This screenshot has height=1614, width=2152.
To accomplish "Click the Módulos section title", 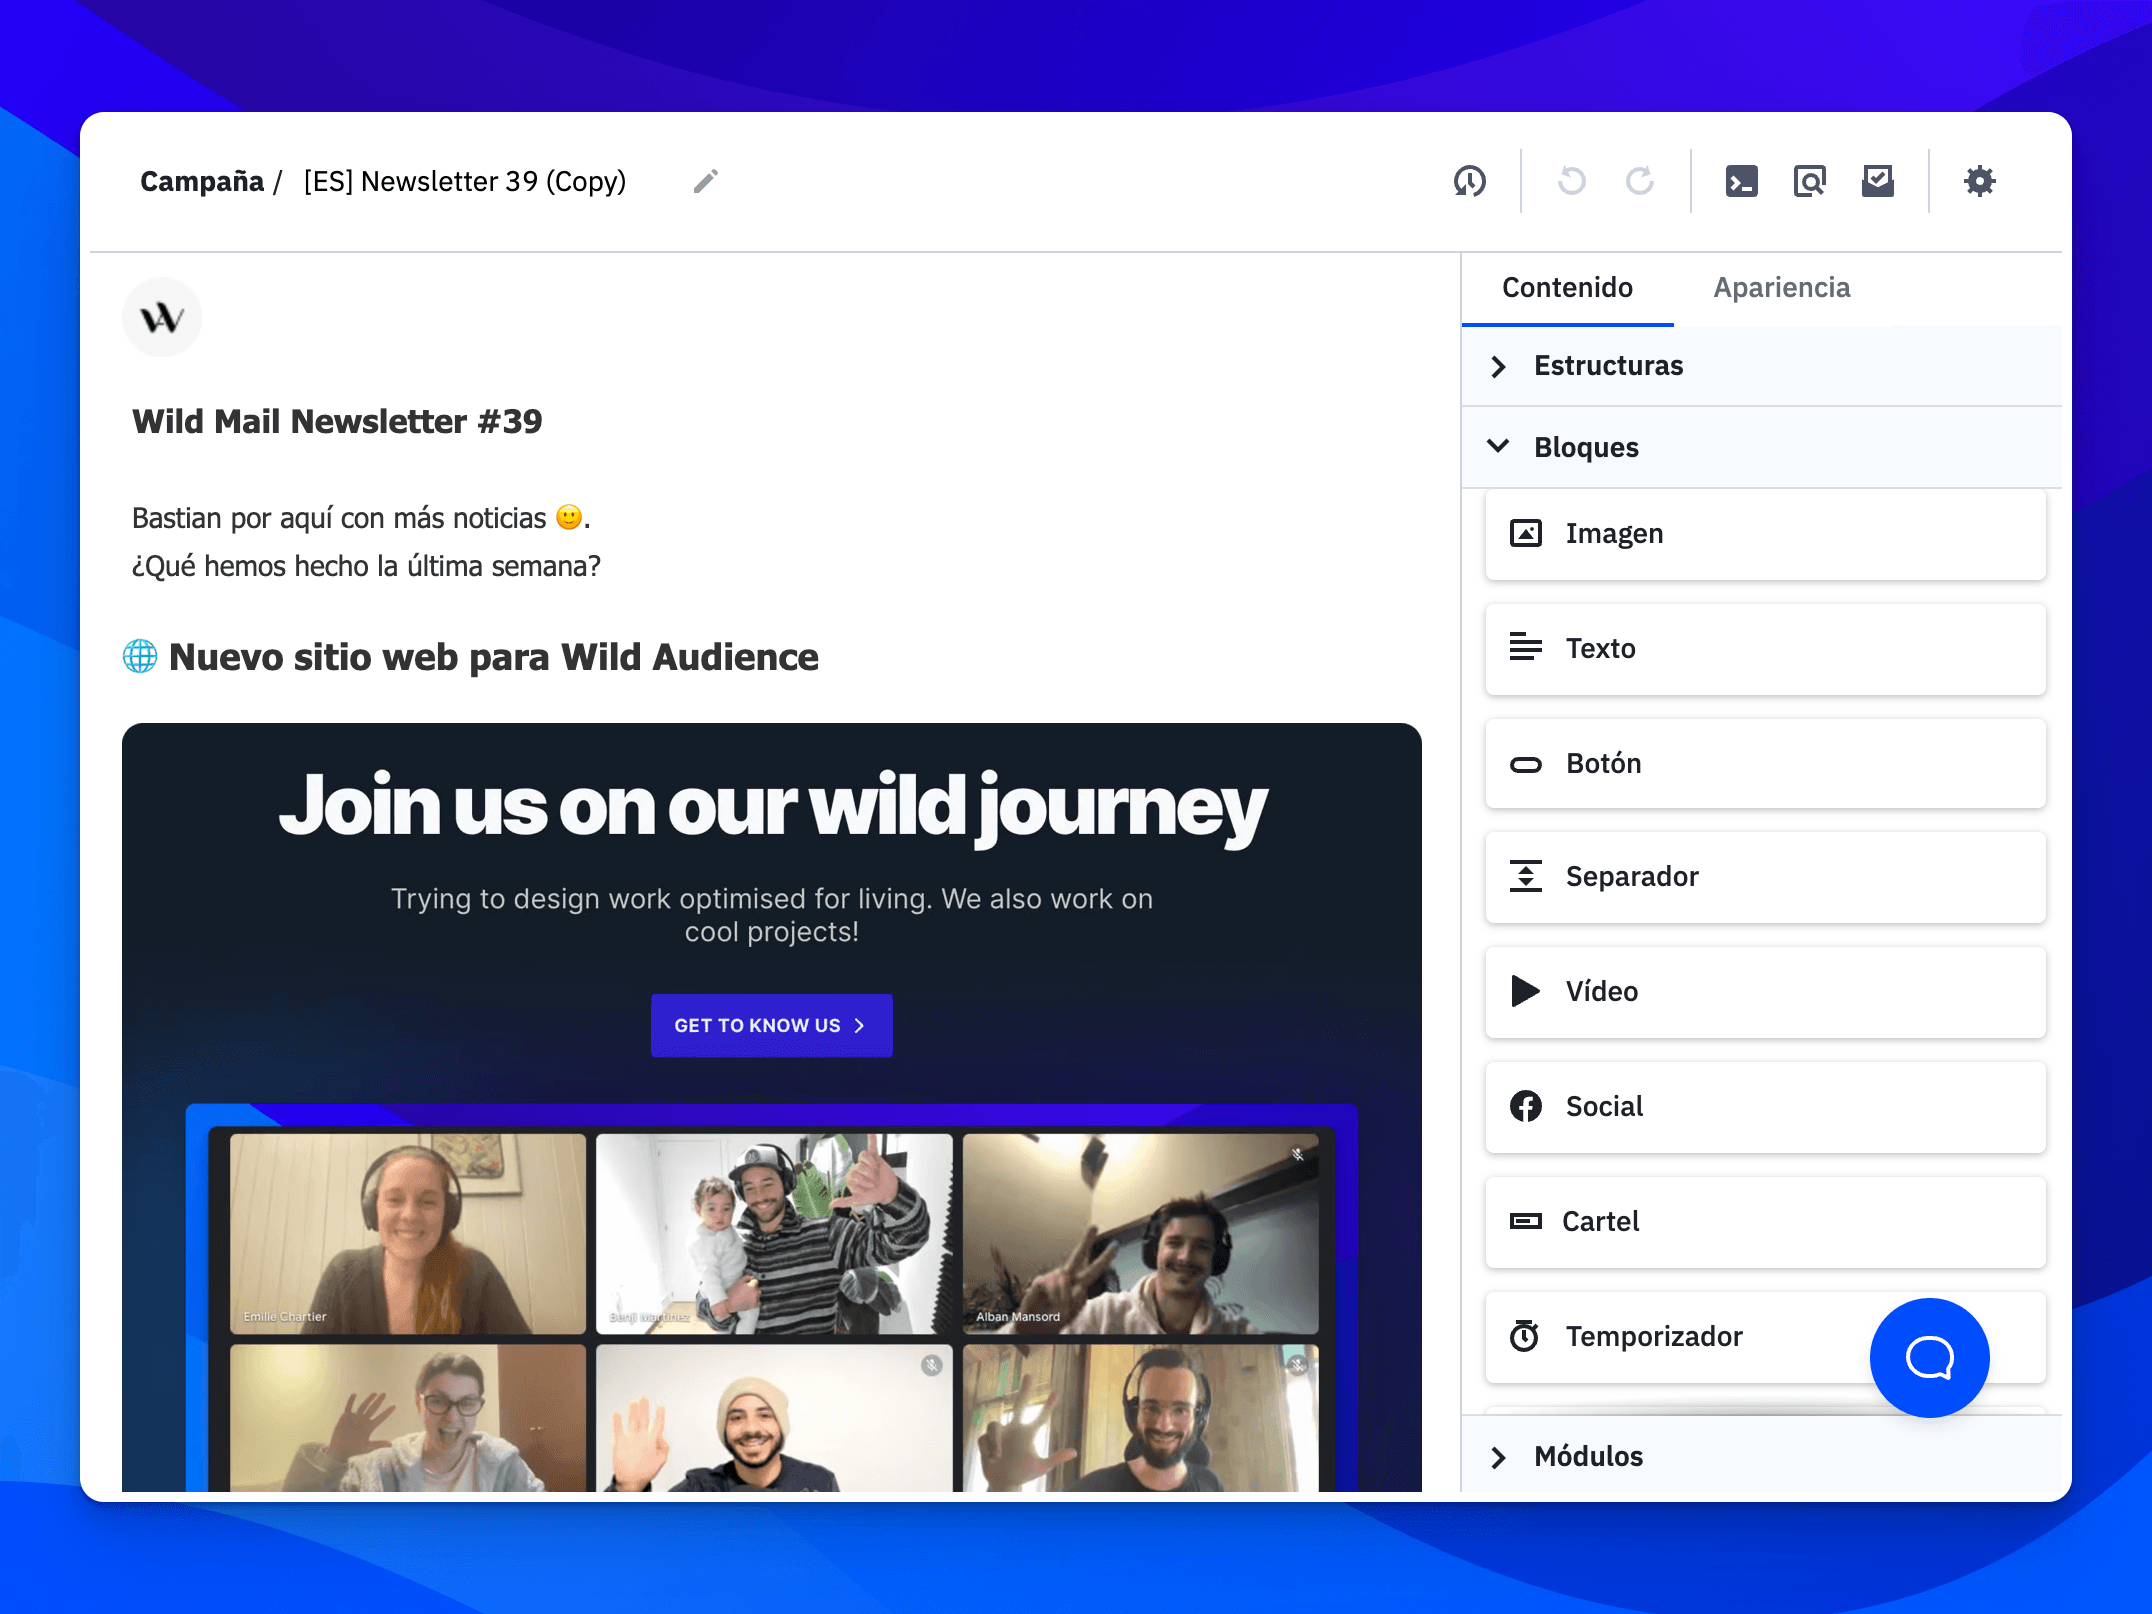I will (1588, 1456).
